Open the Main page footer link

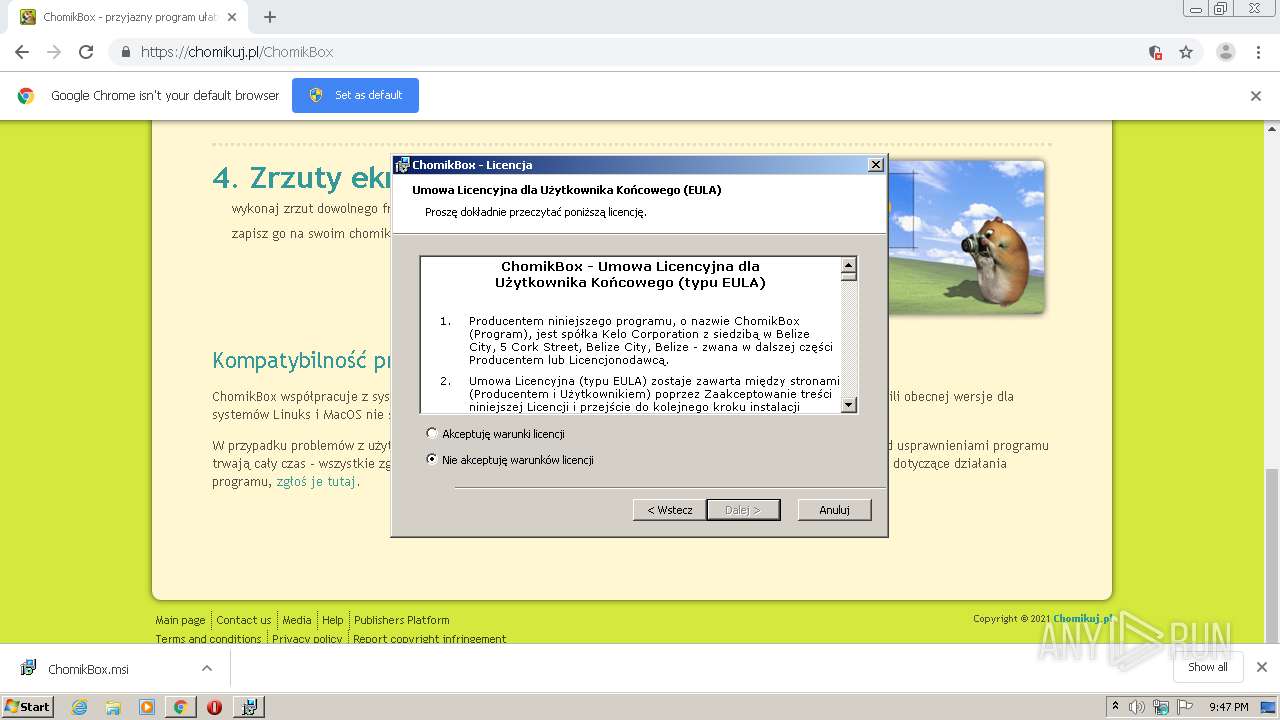[180, 620]
